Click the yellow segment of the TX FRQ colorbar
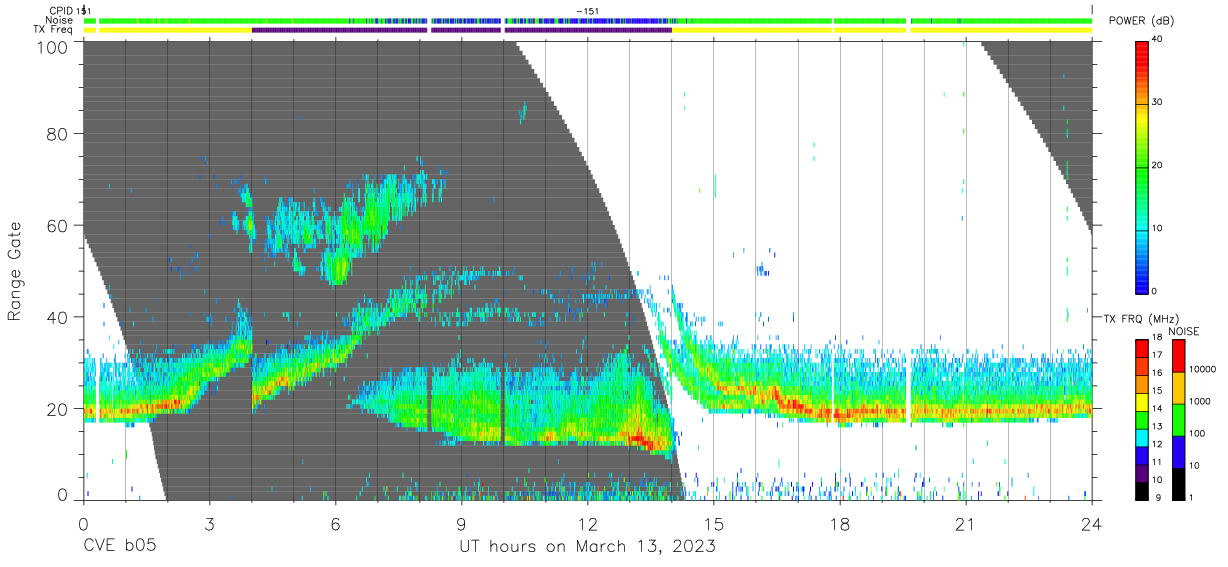Screen dimensions: 1228x567 click(1144, 400)
